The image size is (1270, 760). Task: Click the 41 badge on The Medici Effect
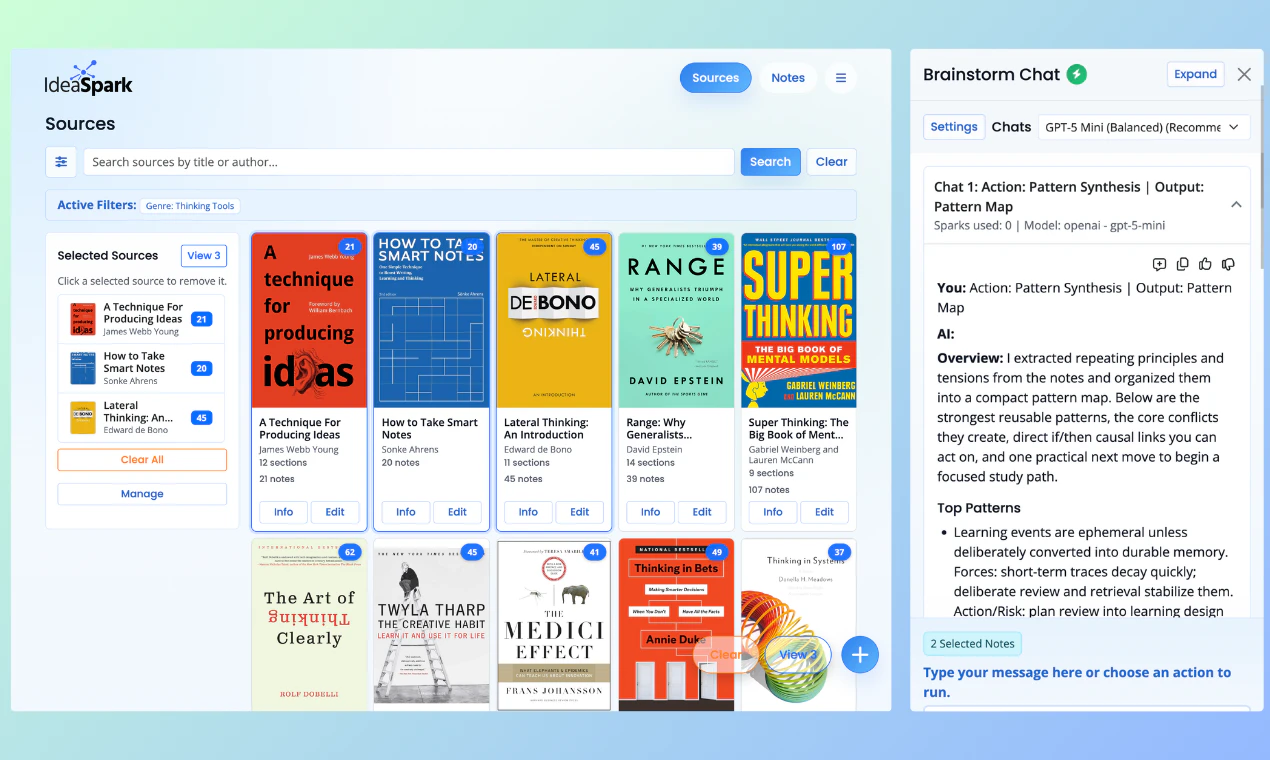point(594,552)
